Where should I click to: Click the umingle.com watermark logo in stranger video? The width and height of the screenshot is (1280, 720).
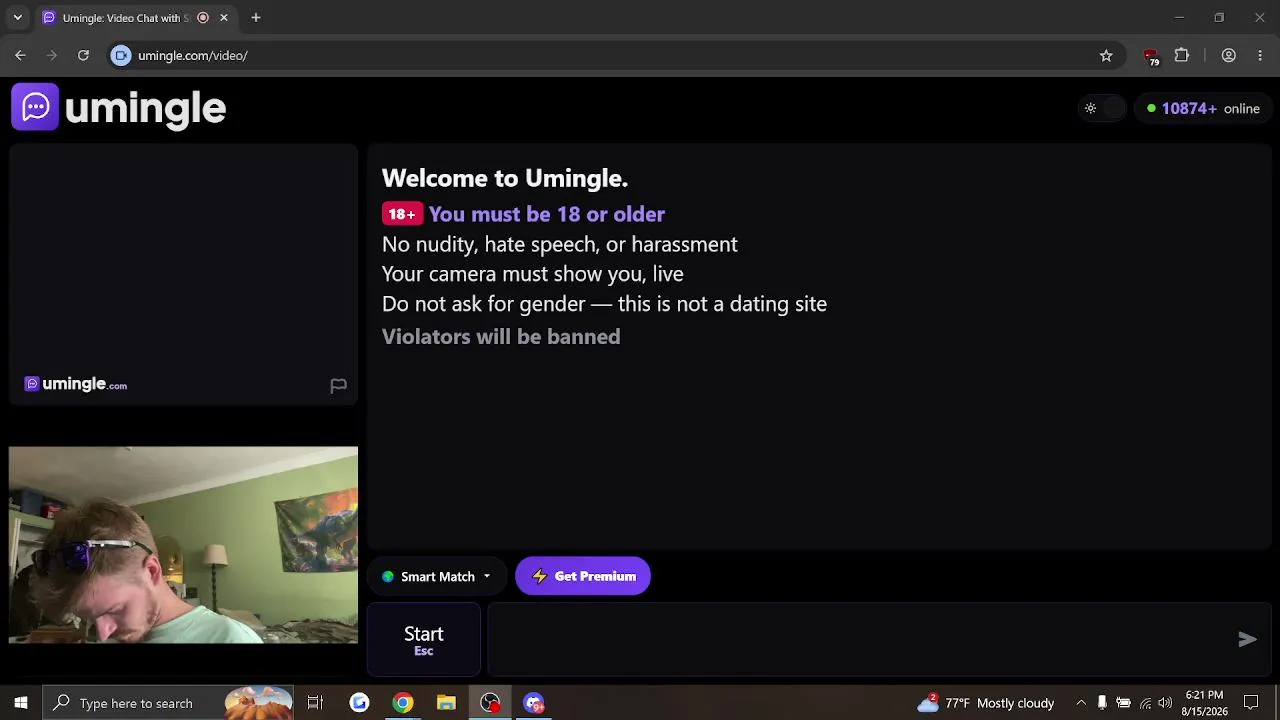(76, 384)
